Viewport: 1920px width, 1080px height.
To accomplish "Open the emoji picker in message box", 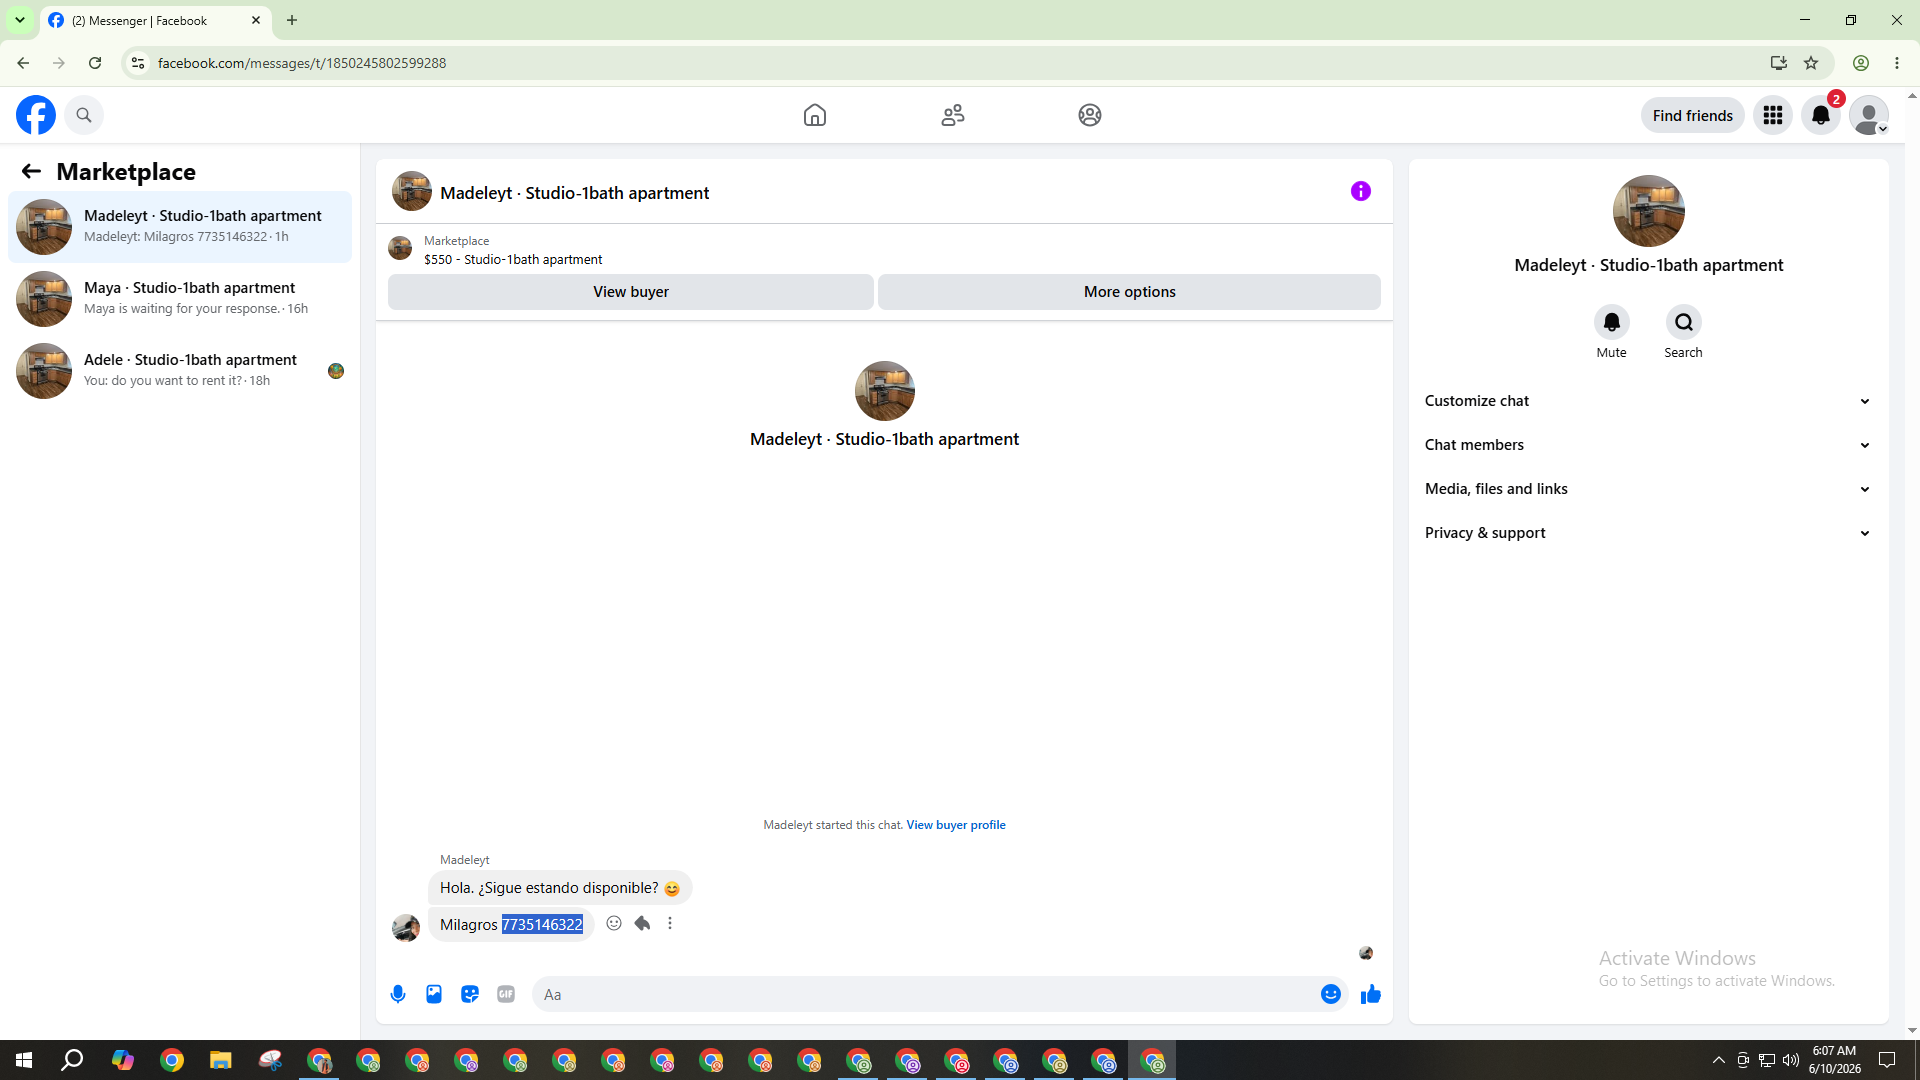I will pyautogui.click(x=1331, y=994).
